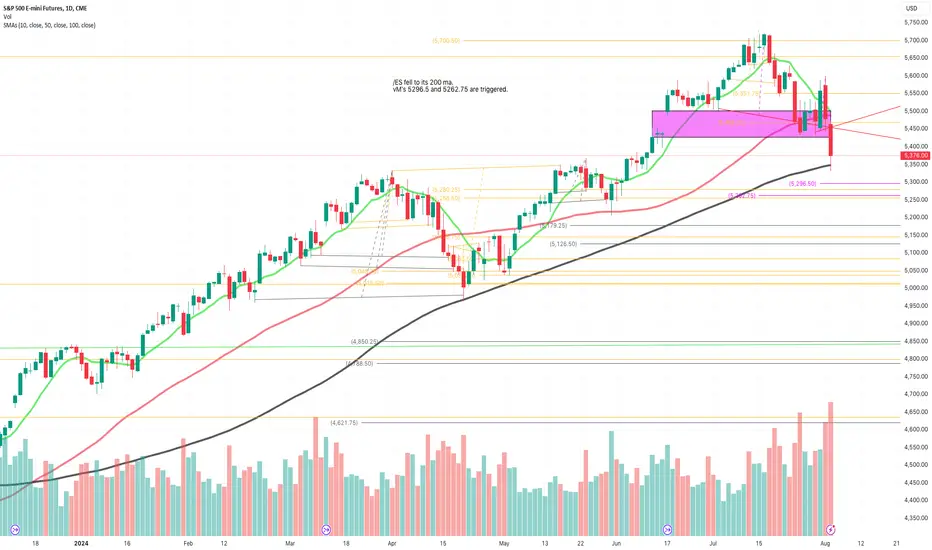The image size is (932, 550).
Task: Click the purple roll icon in mid-March
Action: click(x=326, y=527)
